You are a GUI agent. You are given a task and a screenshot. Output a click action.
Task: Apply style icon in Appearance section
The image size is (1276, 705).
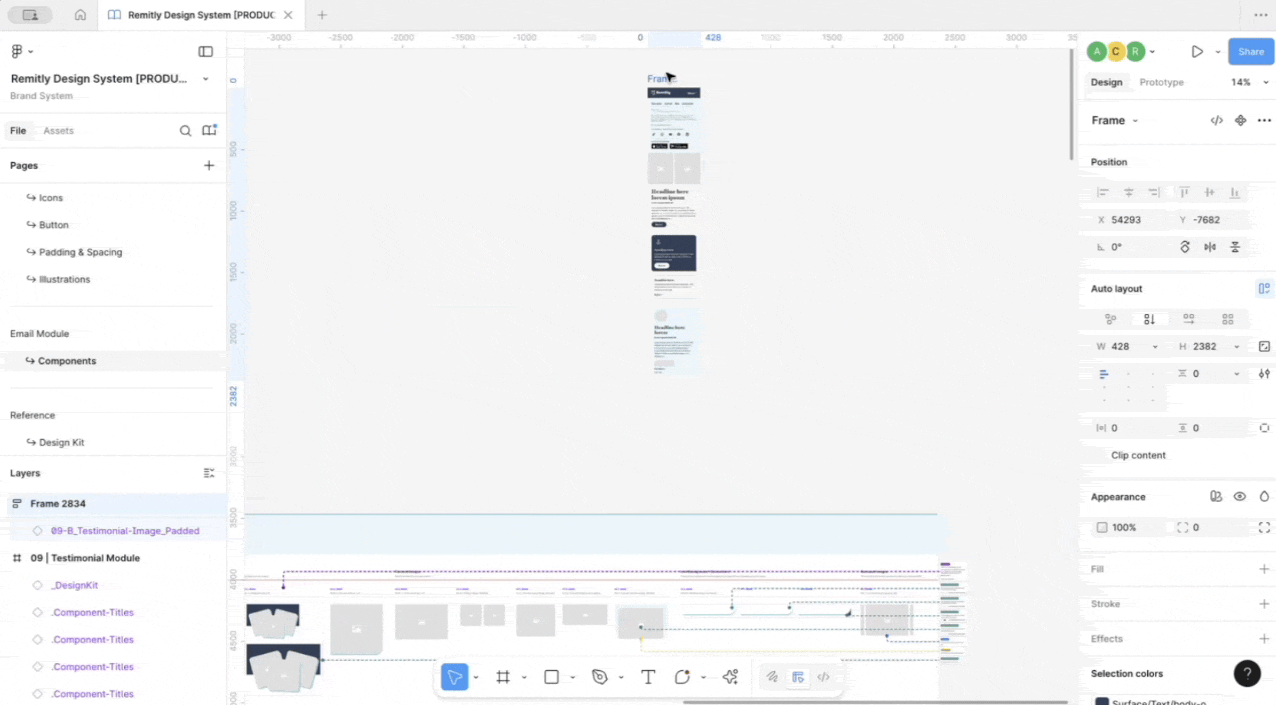[x=1216, y=496]
